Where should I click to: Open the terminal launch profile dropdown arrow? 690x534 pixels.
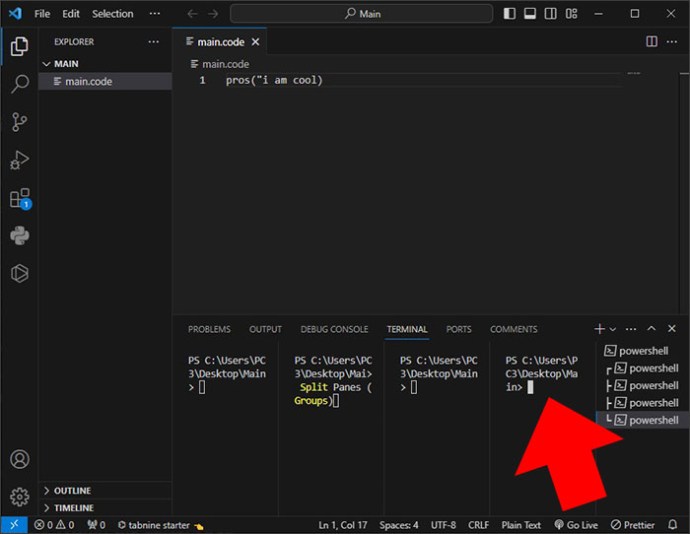[613, 329]
